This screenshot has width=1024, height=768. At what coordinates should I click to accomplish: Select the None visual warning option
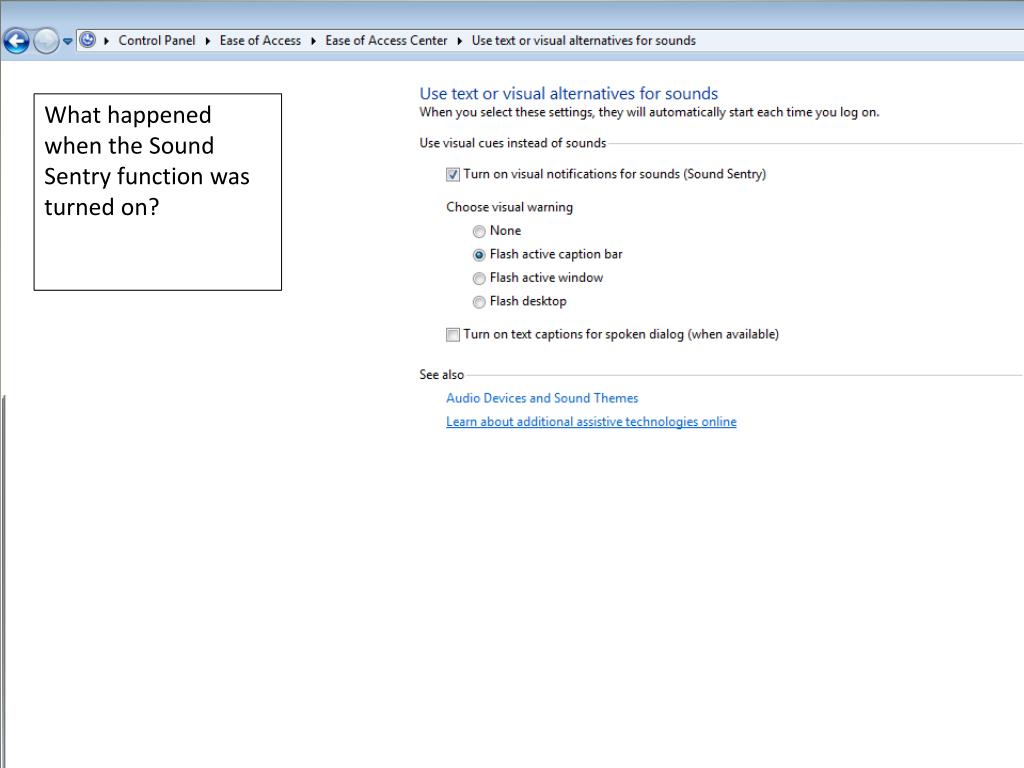479,231
